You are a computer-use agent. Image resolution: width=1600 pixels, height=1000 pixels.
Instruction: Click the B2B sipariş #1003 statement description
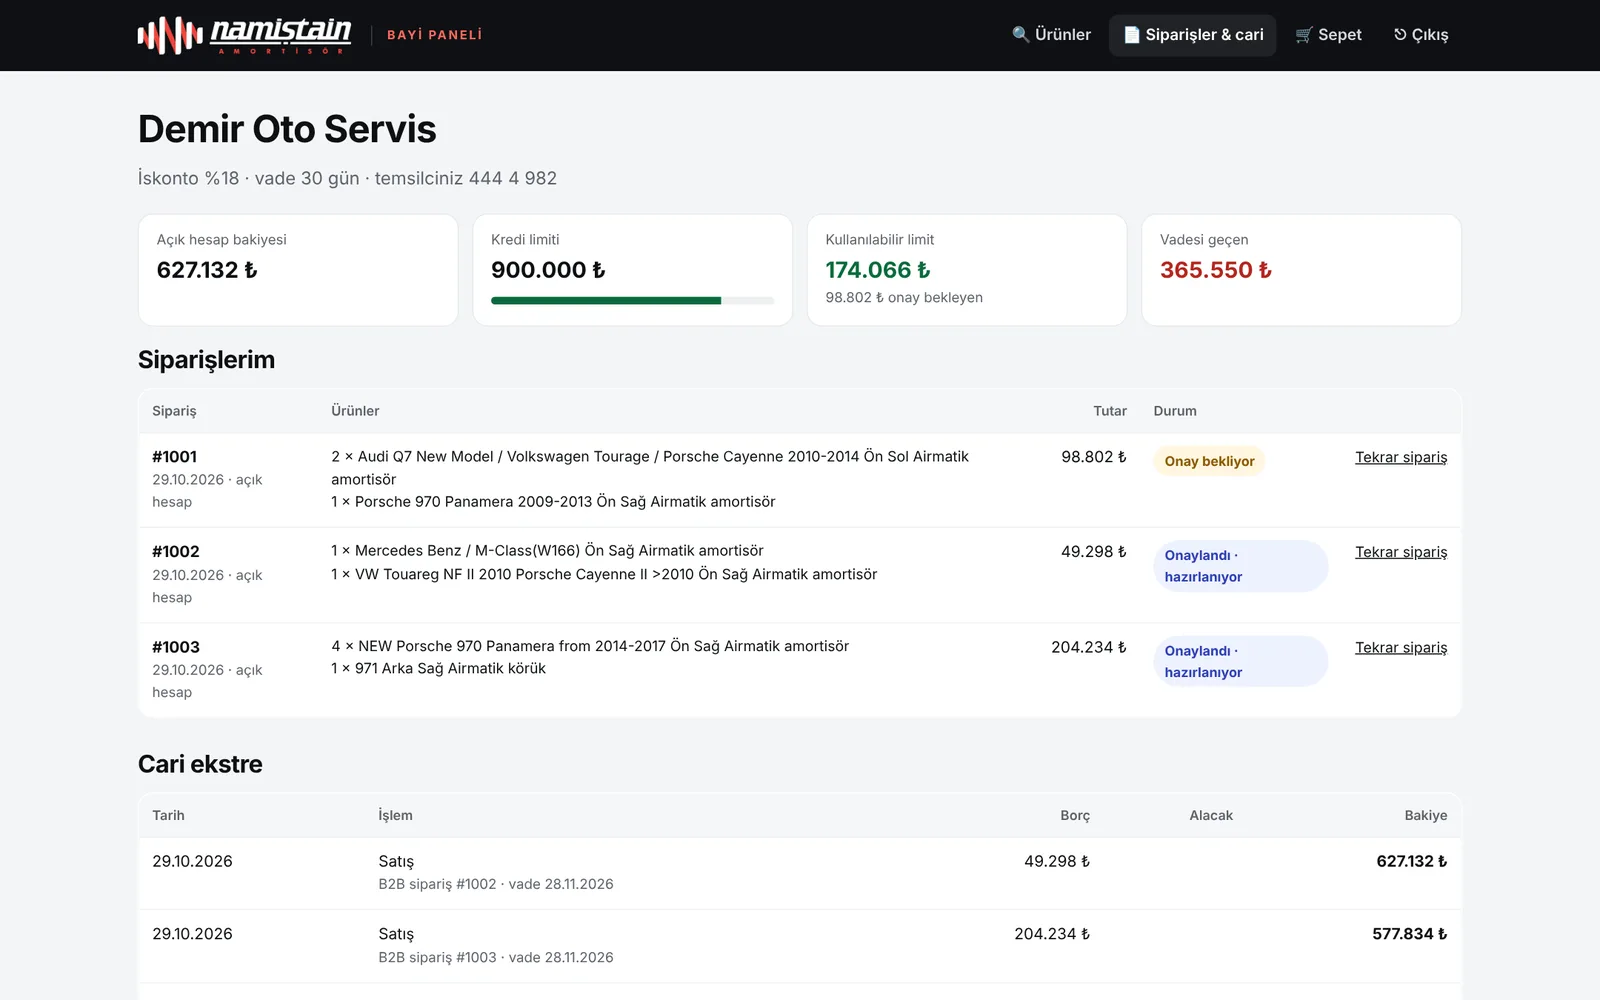(496, 957)
